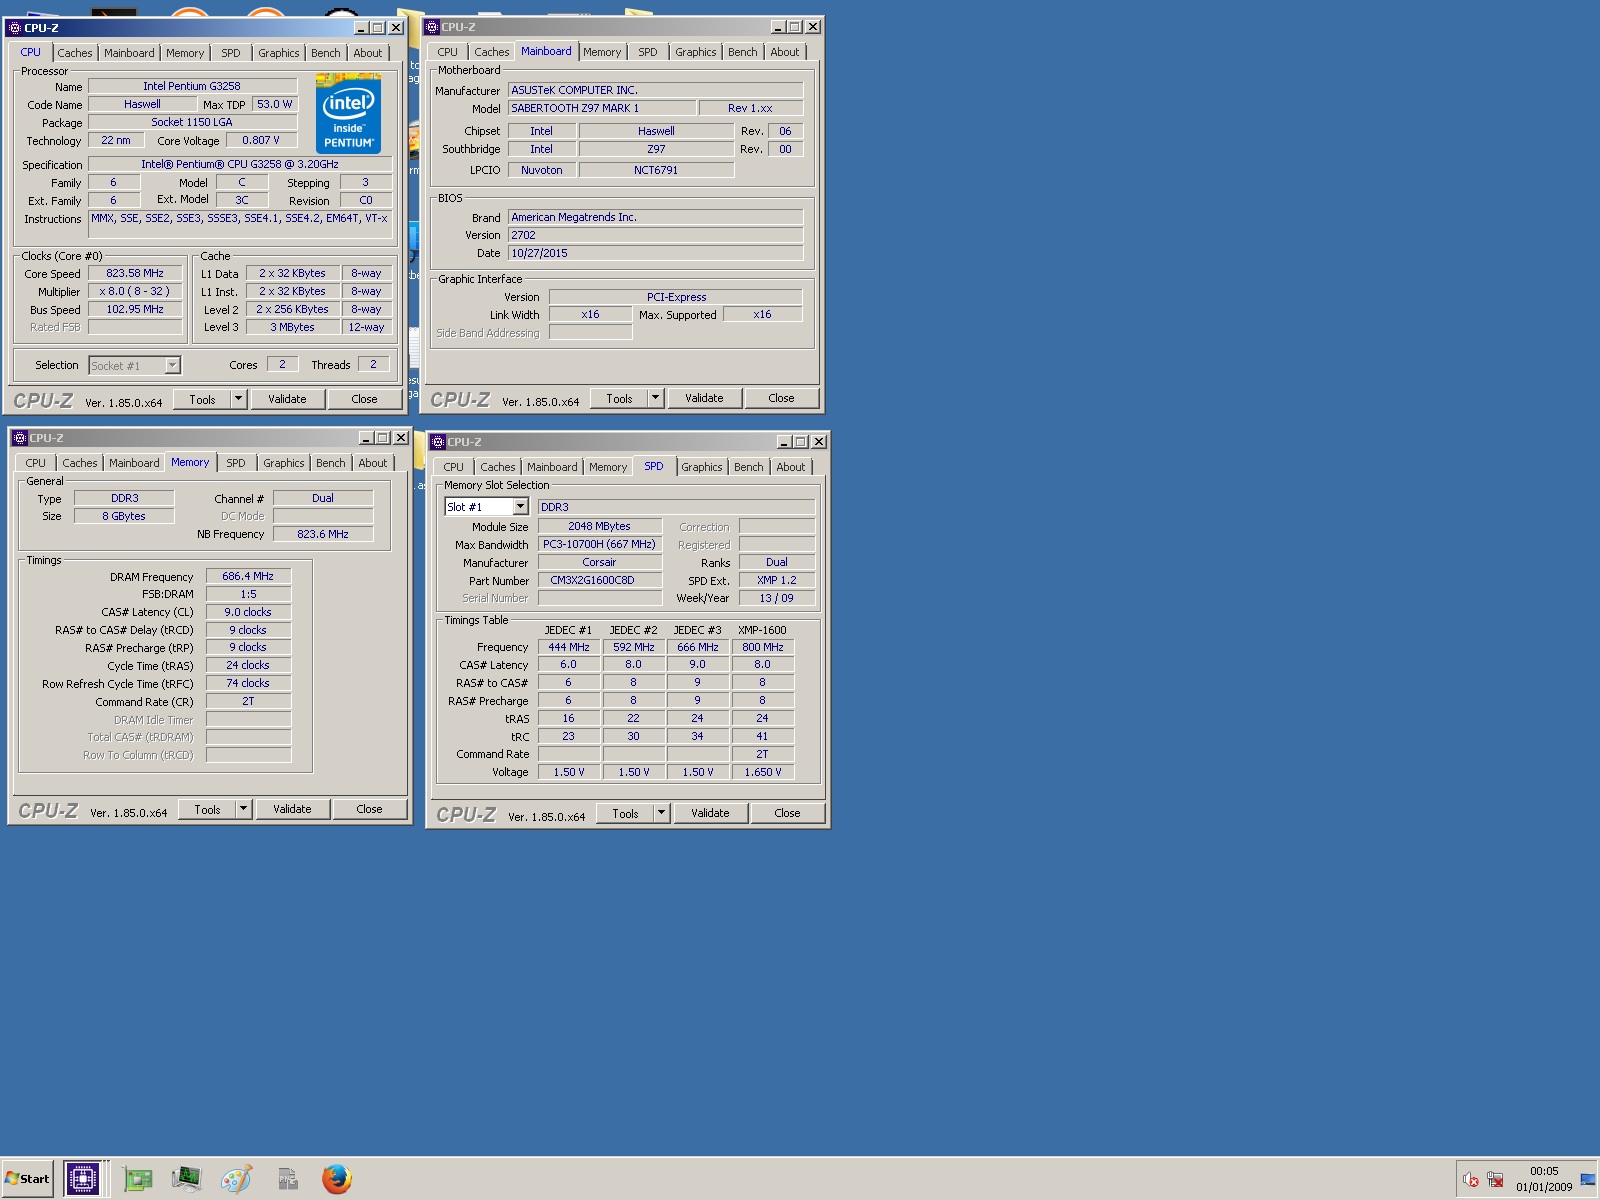Screen dimensions: 1600x1200
Task: Click Tools button in the SPD window
Action: pos(625,813)
